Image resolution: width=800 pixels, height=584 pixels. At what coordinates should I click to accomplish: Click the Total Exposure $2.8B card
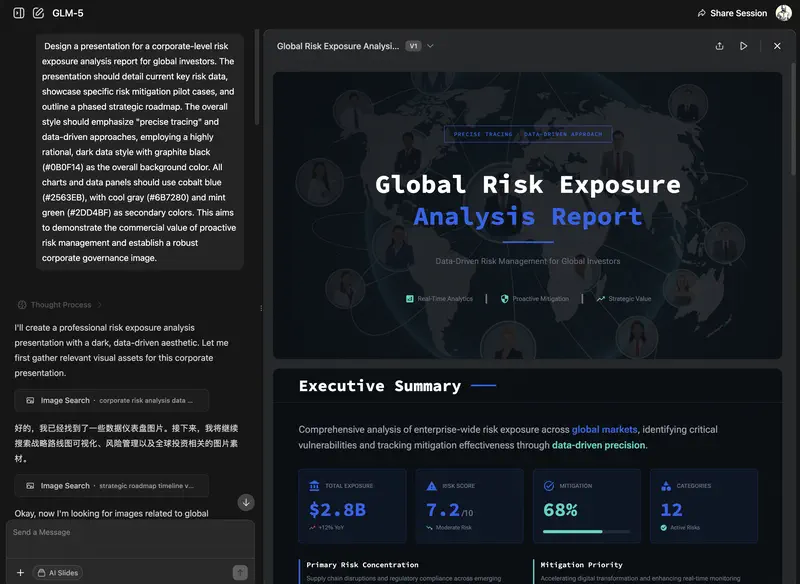coord(352,506)
